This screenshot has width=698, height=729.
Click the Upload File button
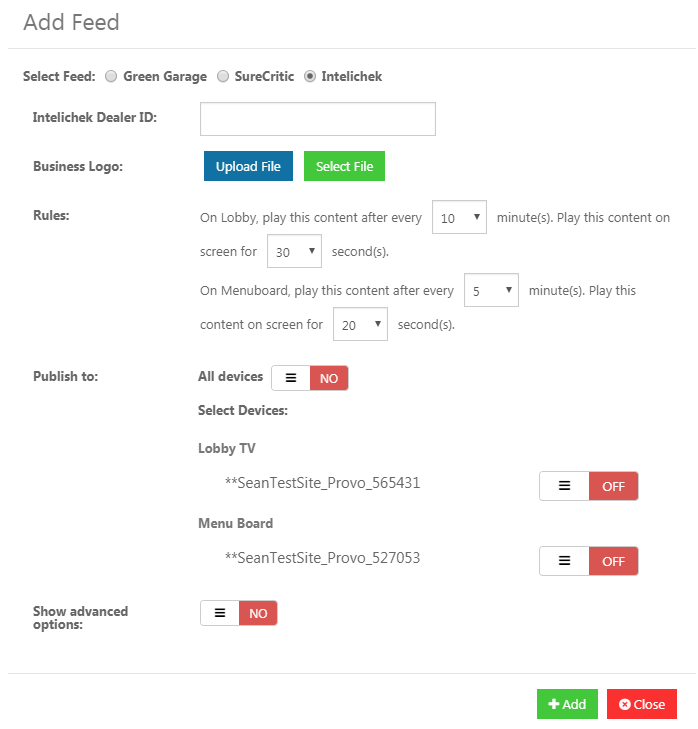[x=248, y=166]
